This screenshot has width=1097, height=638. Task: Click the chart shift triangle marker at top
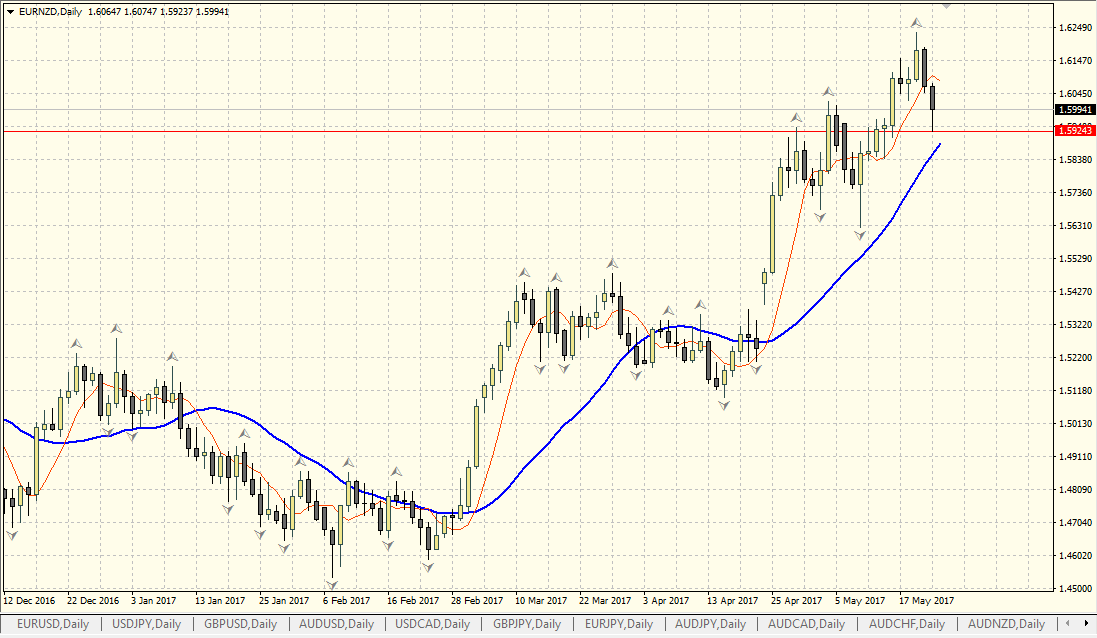[x=946, y=6]
